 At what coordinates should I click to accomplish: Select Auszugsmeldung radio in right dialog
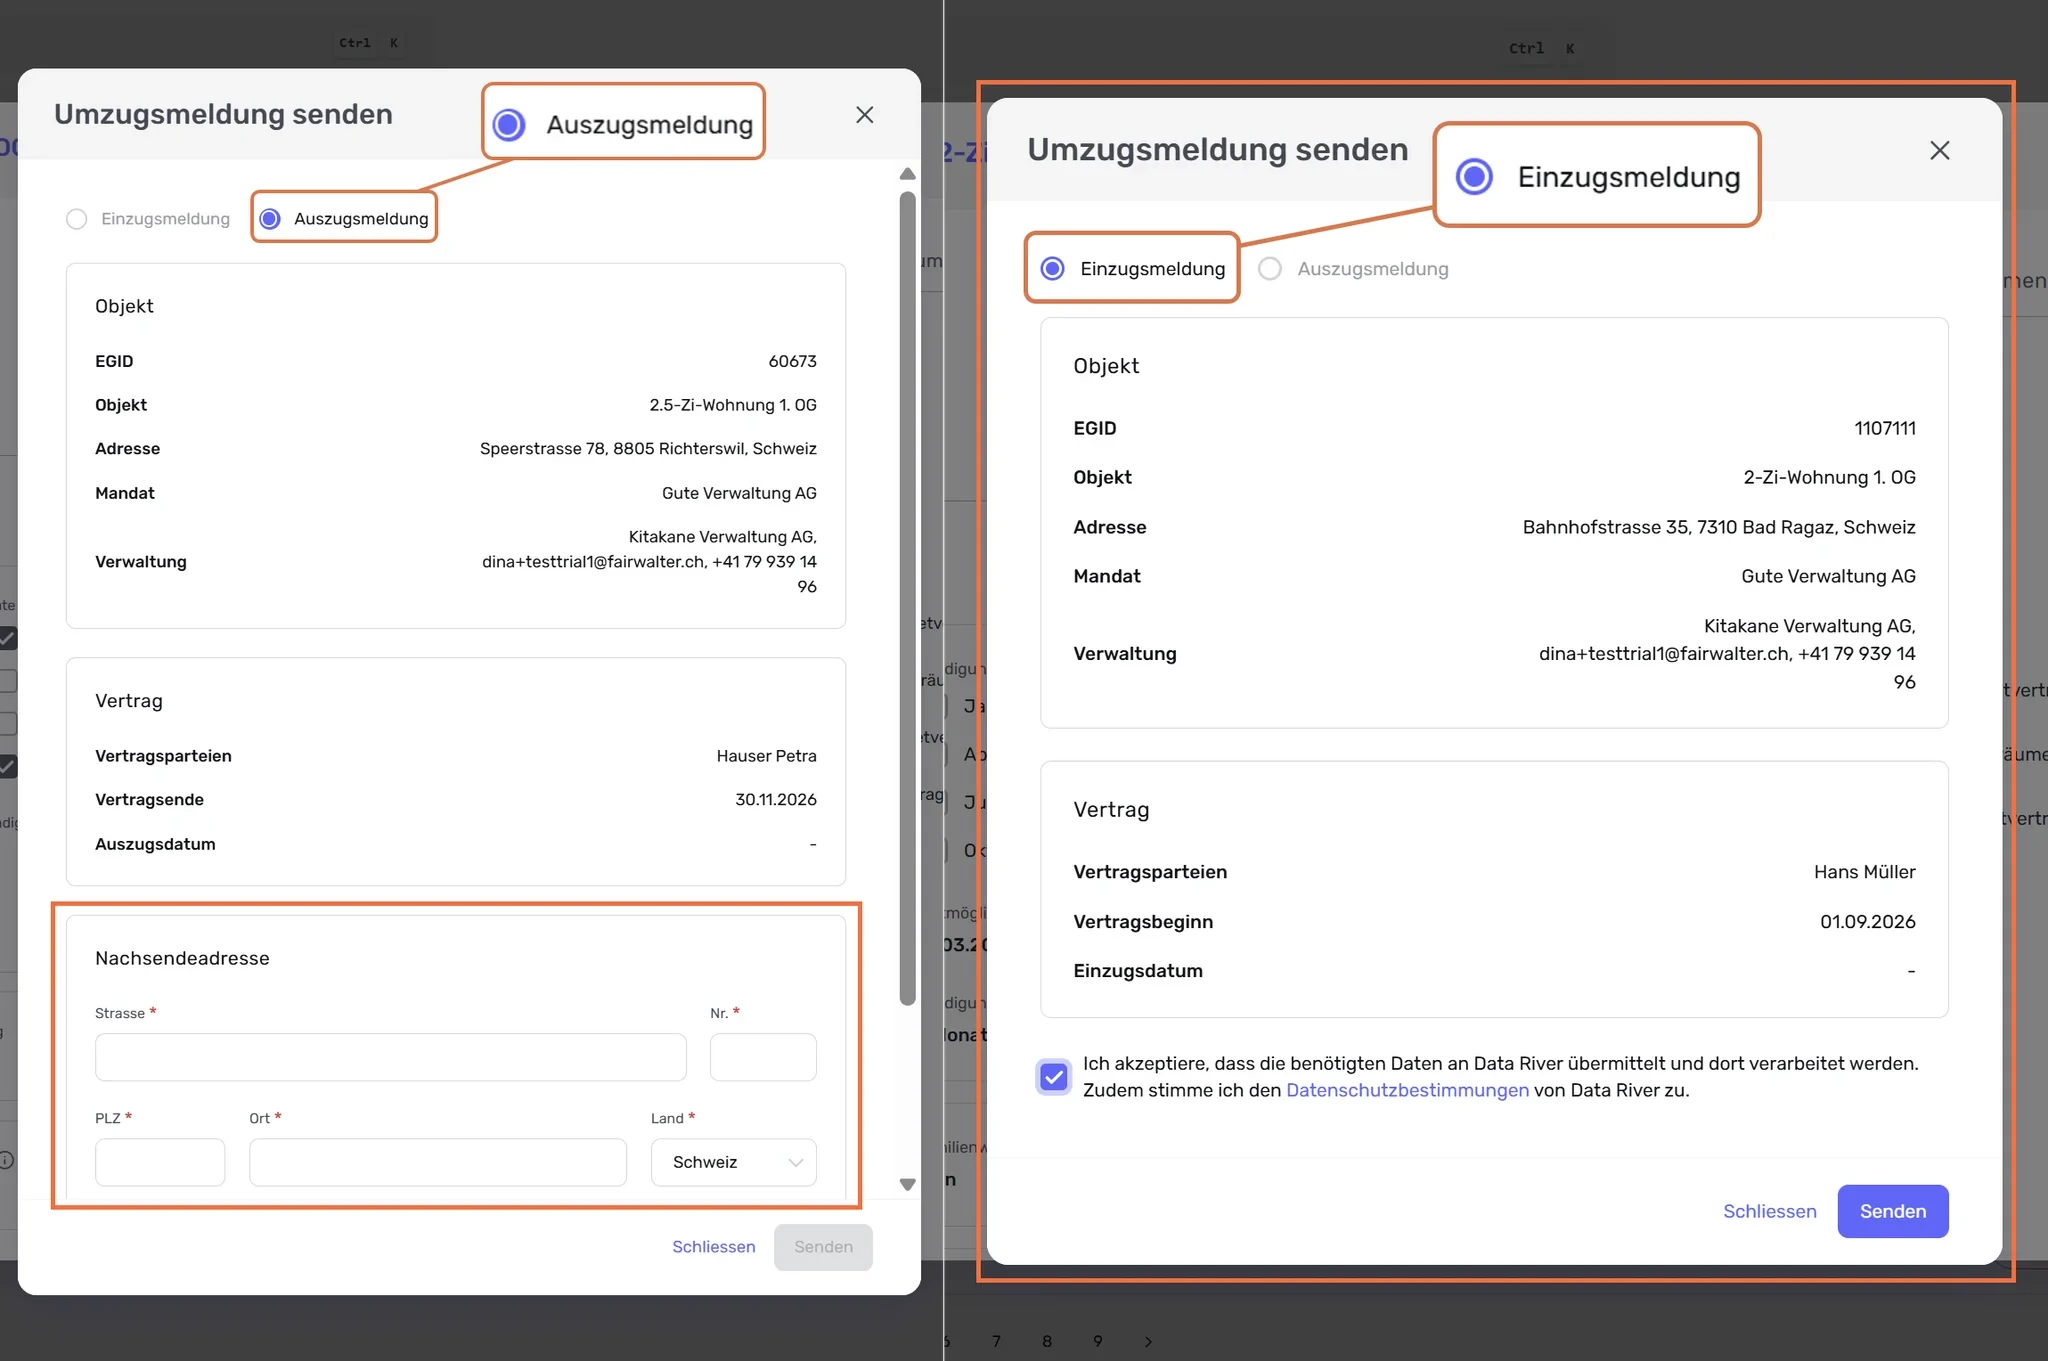click(x=1270, y=268)
